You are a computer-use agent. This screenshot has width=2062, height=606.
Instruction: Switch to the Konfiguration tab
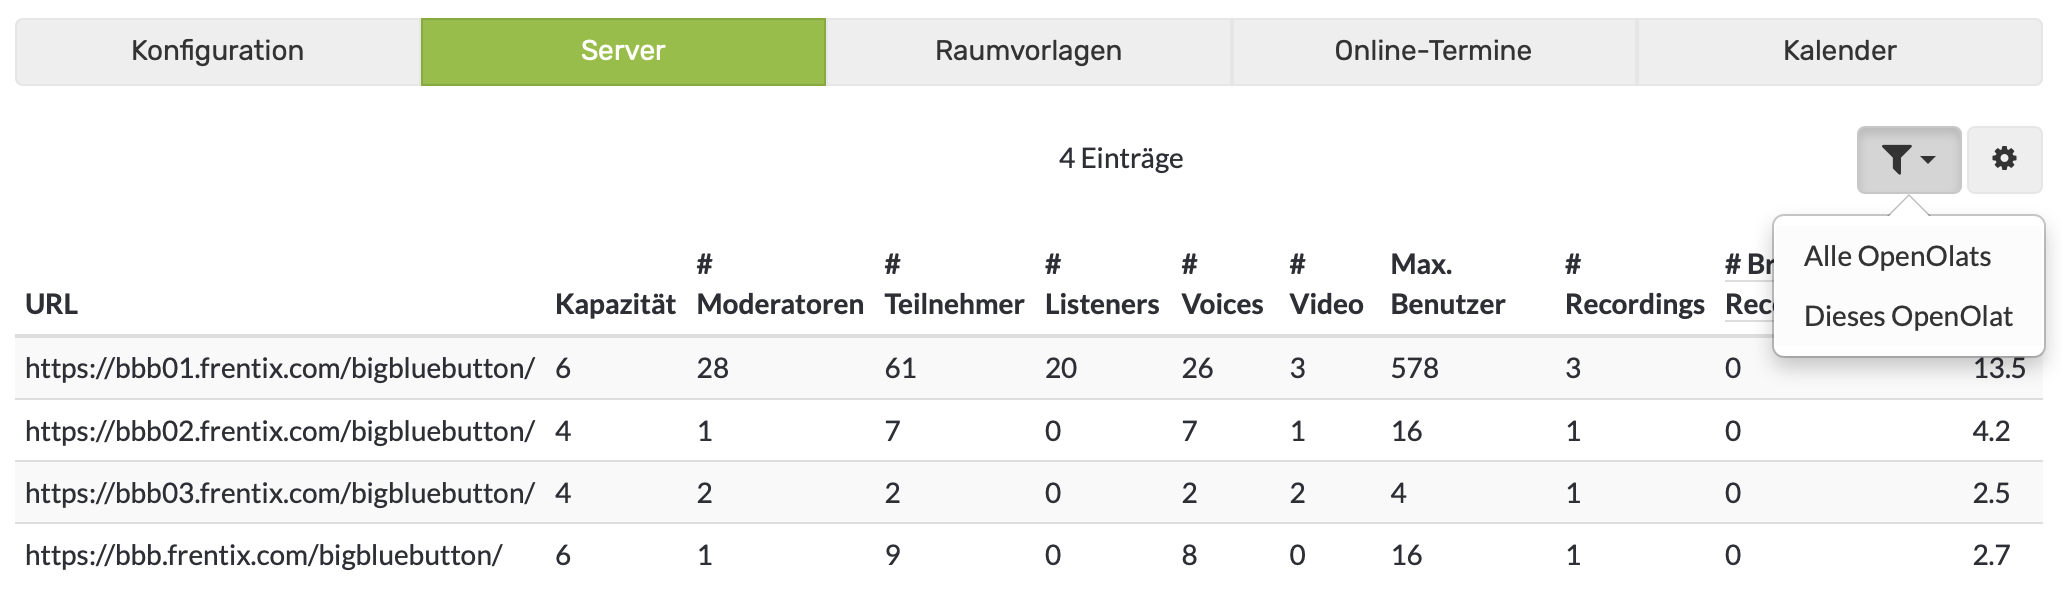218,51
